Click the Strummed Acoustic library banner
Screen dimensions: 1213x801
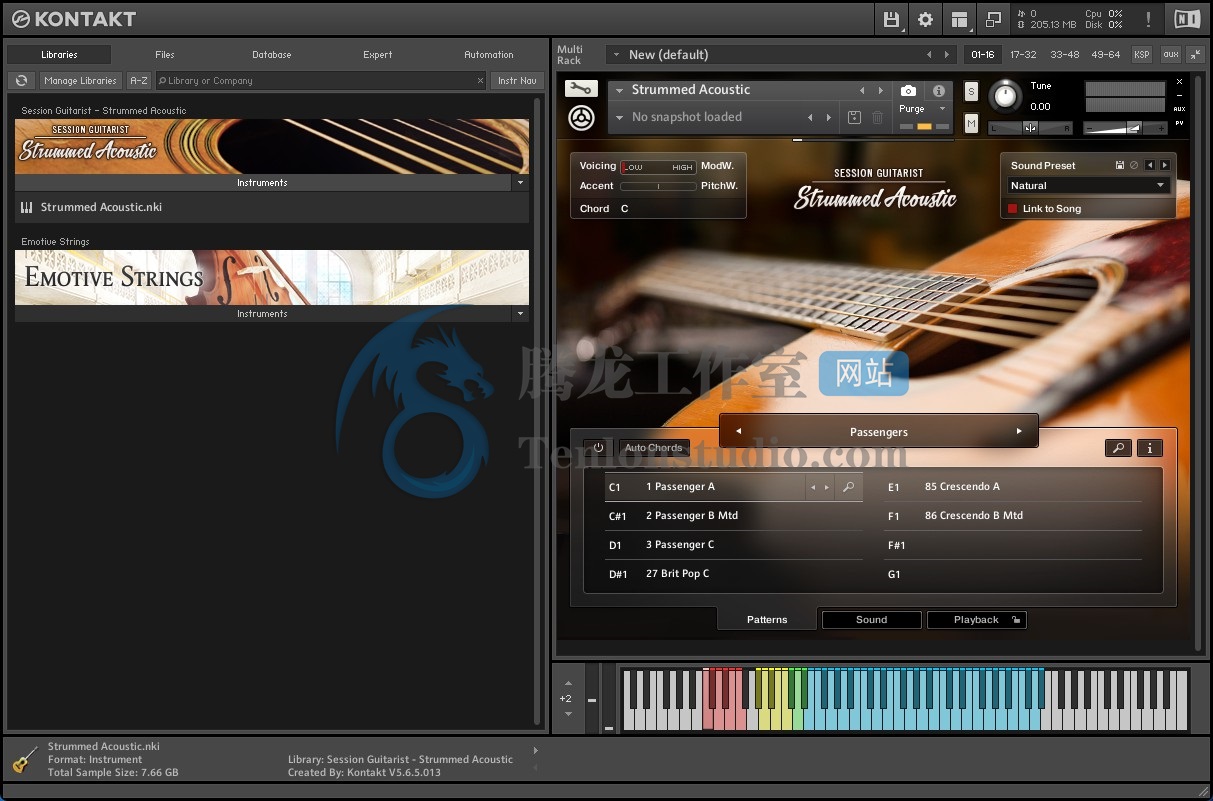point(272,146)
